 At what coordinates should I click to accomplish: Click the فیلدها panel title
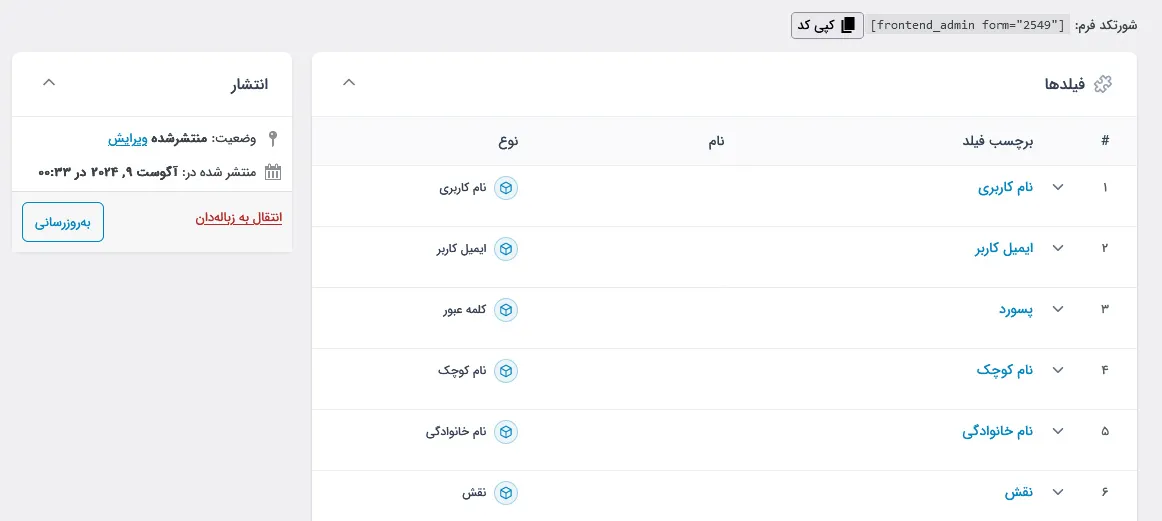coord(1065,84)
